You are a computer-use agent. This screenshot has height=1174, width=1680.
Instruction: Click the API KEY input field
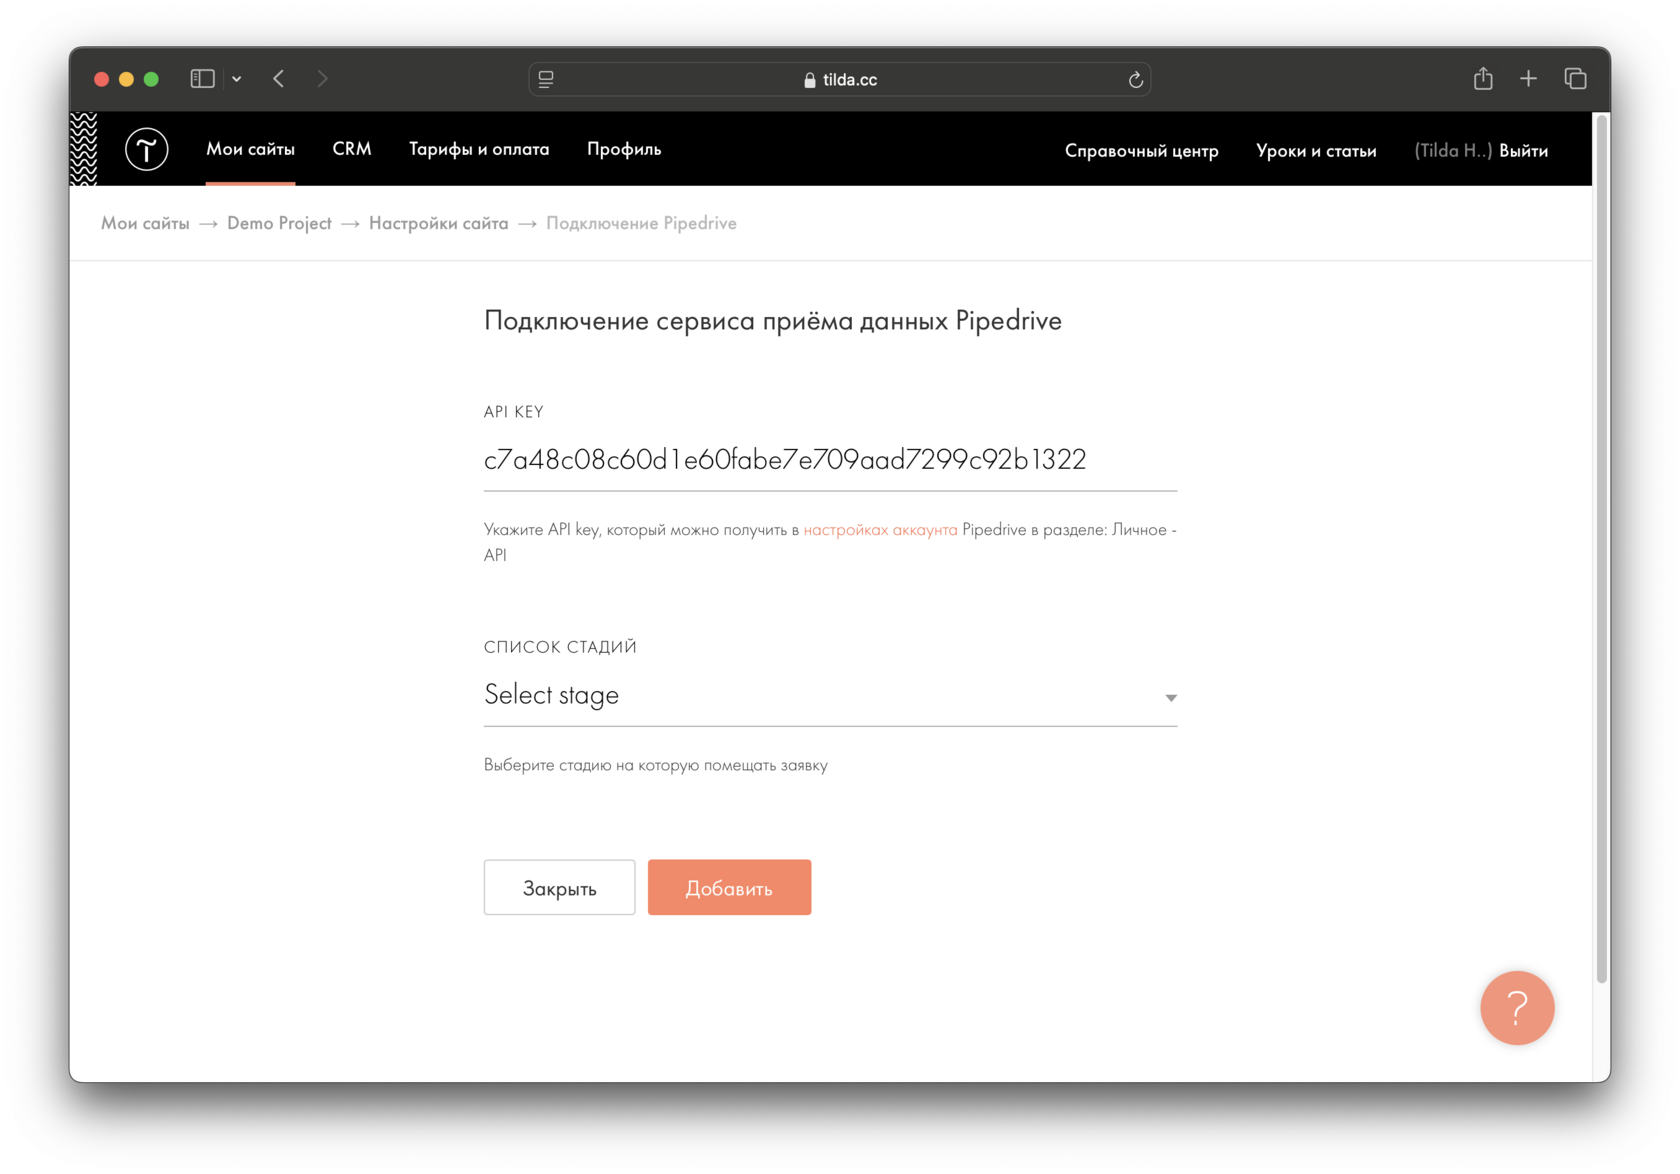[830, 459]
